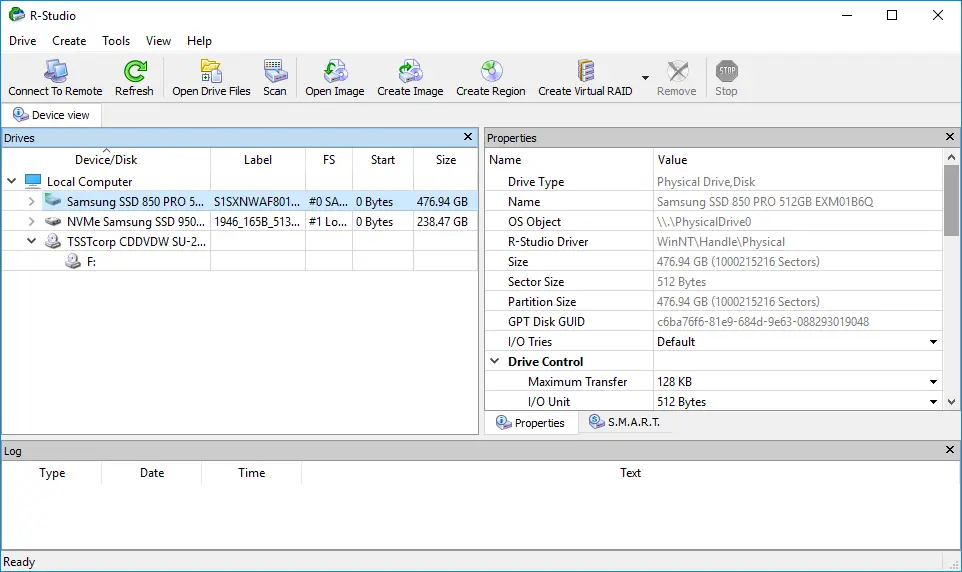Open the Maximum Transfer dropdown
The image size is (962, 572).
pos(933,382)
